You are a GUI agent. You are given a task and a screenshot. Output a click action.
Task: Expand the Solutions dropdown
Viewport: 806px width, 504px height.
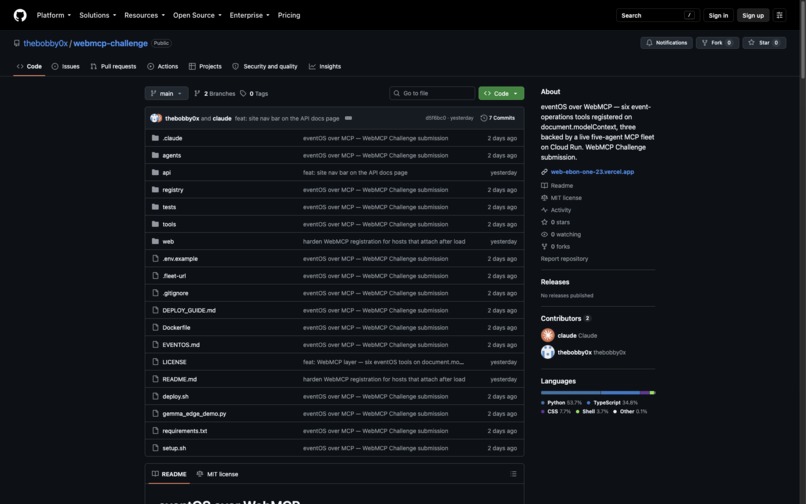tap(98, 15)
